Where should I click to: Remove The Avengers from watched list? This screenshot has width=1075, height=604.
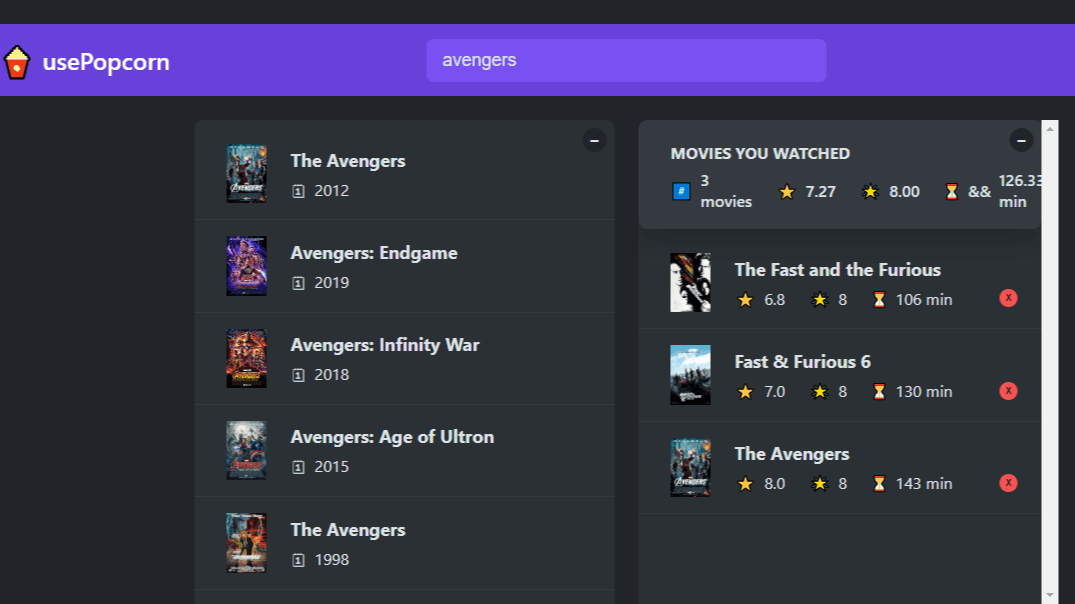1008,483
